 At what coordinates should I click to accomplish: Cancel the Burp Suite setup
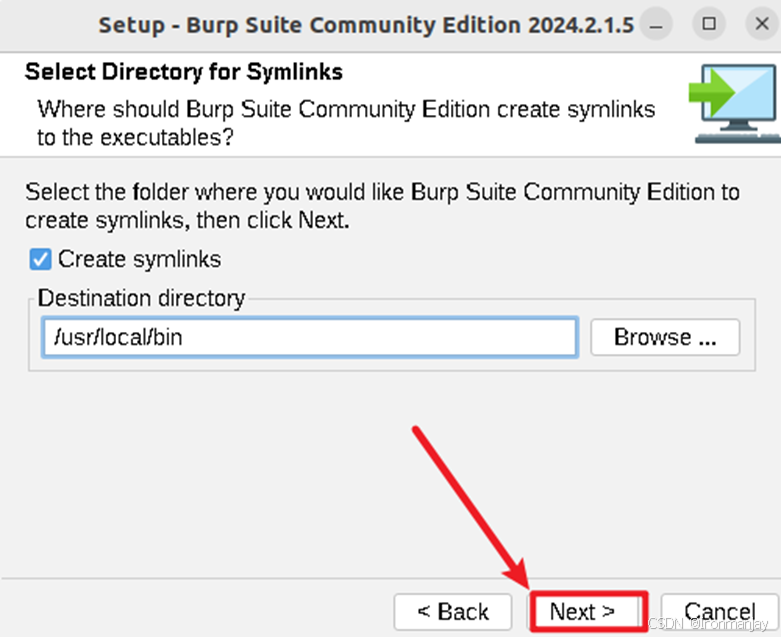pos(719,612)
